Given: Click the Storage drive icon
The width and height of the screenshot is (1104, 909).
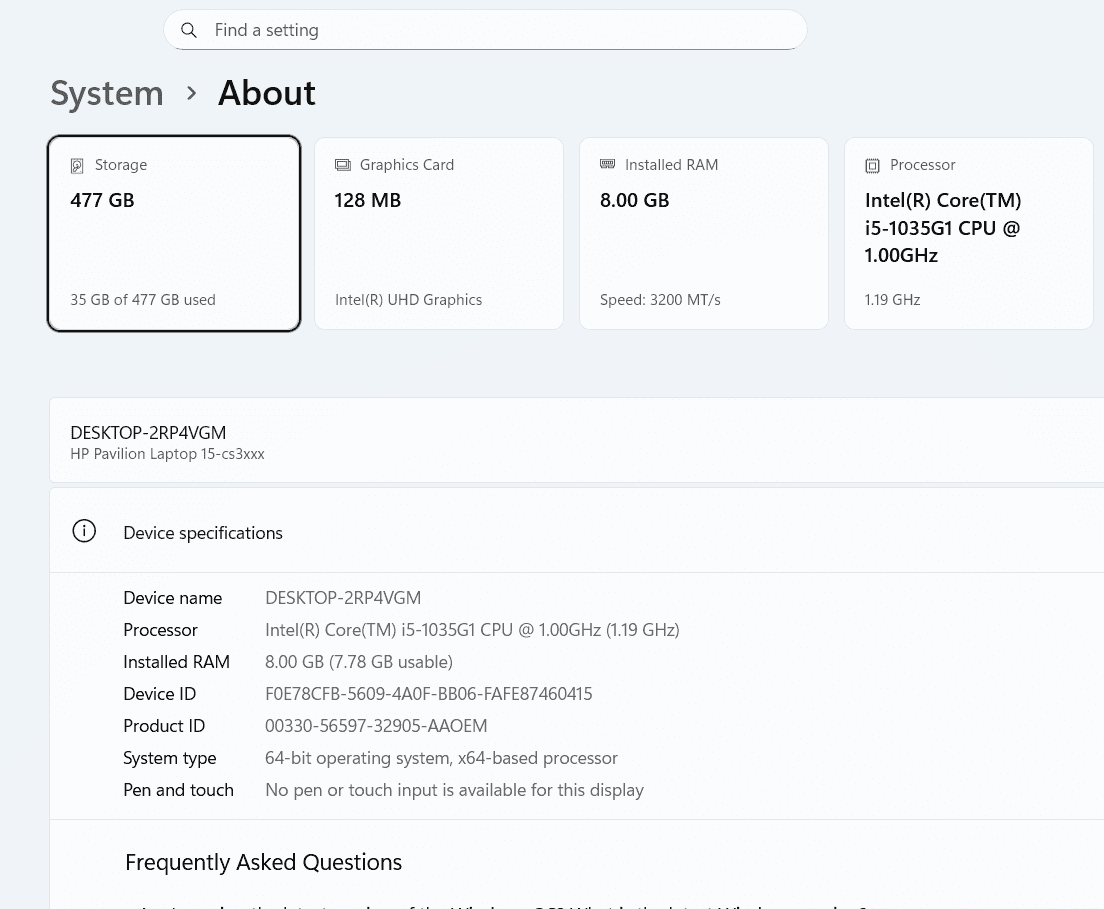Looking at the screenshot, I should [x=77, y=166].
